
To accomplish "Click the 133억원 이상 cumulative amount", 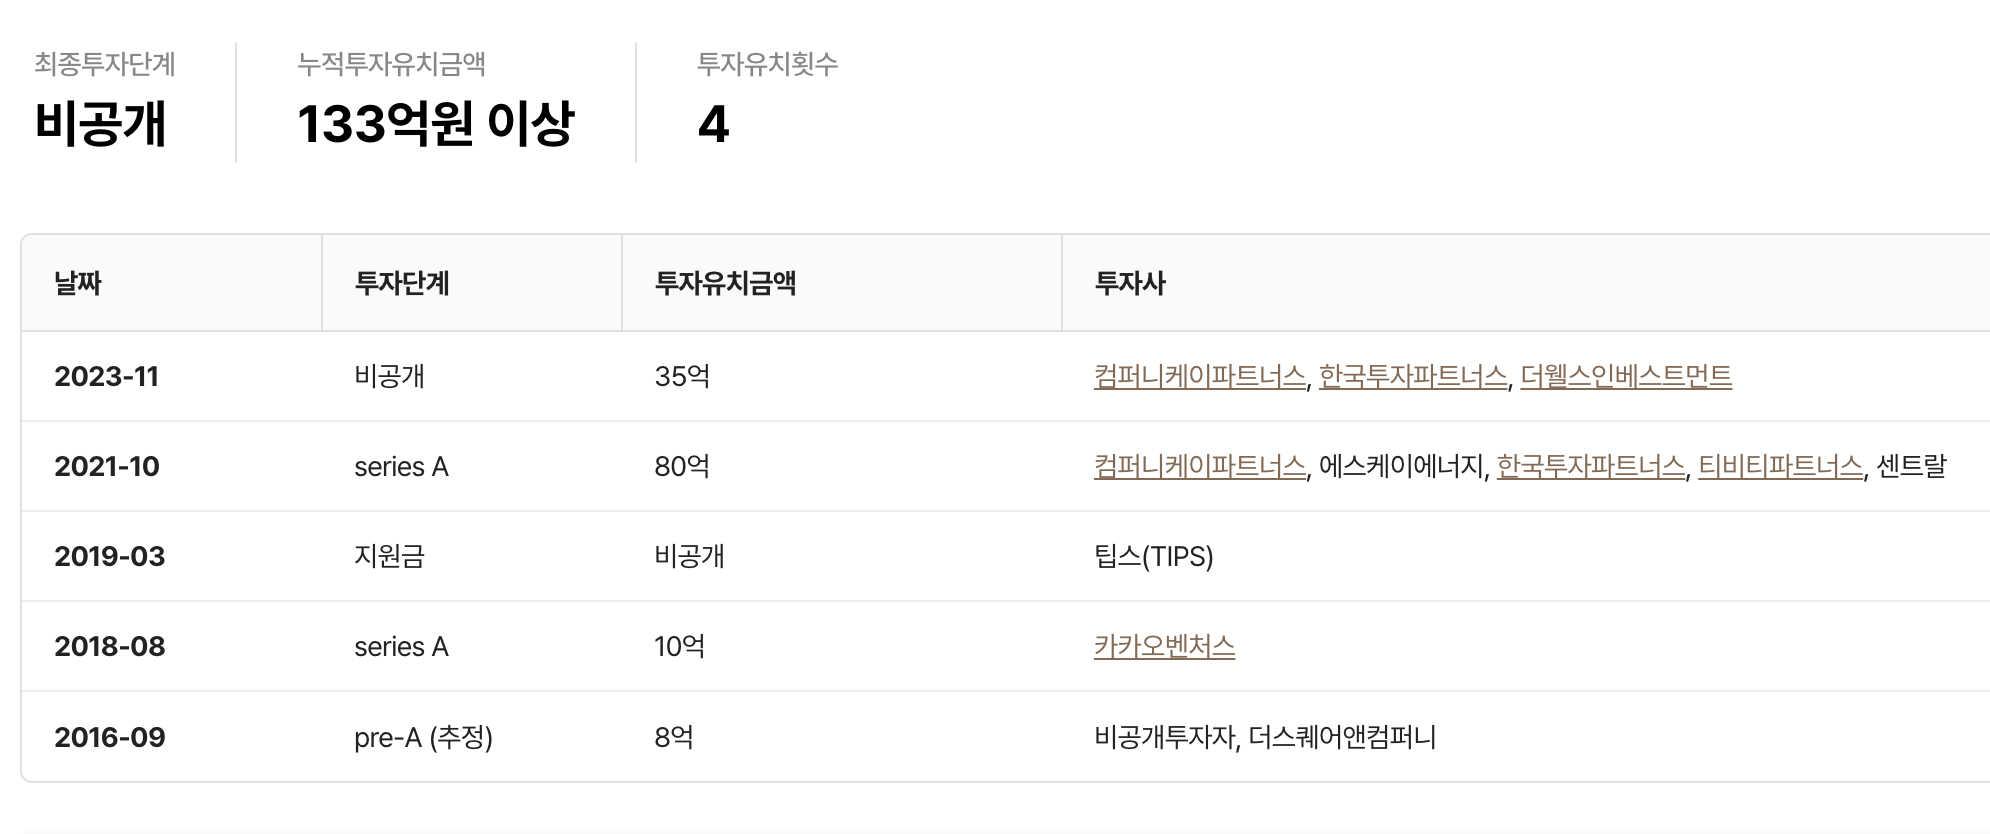I will (x=435, y=124).
